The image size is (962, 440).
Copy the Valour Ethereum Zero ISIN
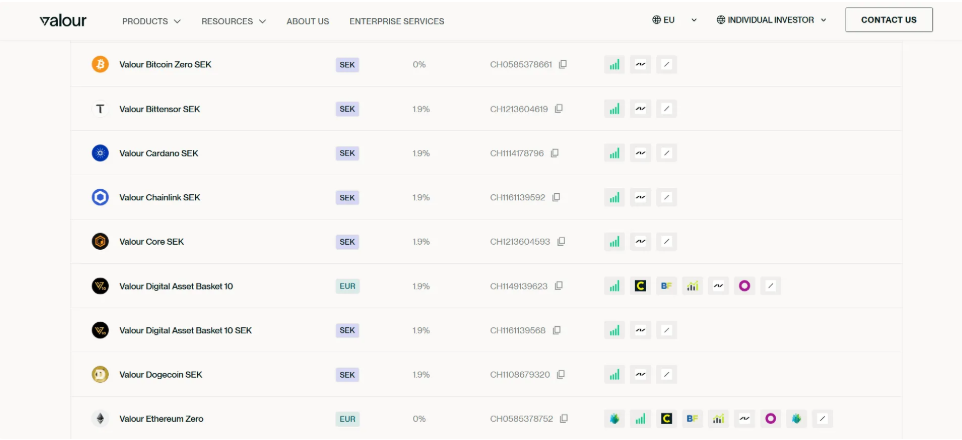click(x=563, y=419)
